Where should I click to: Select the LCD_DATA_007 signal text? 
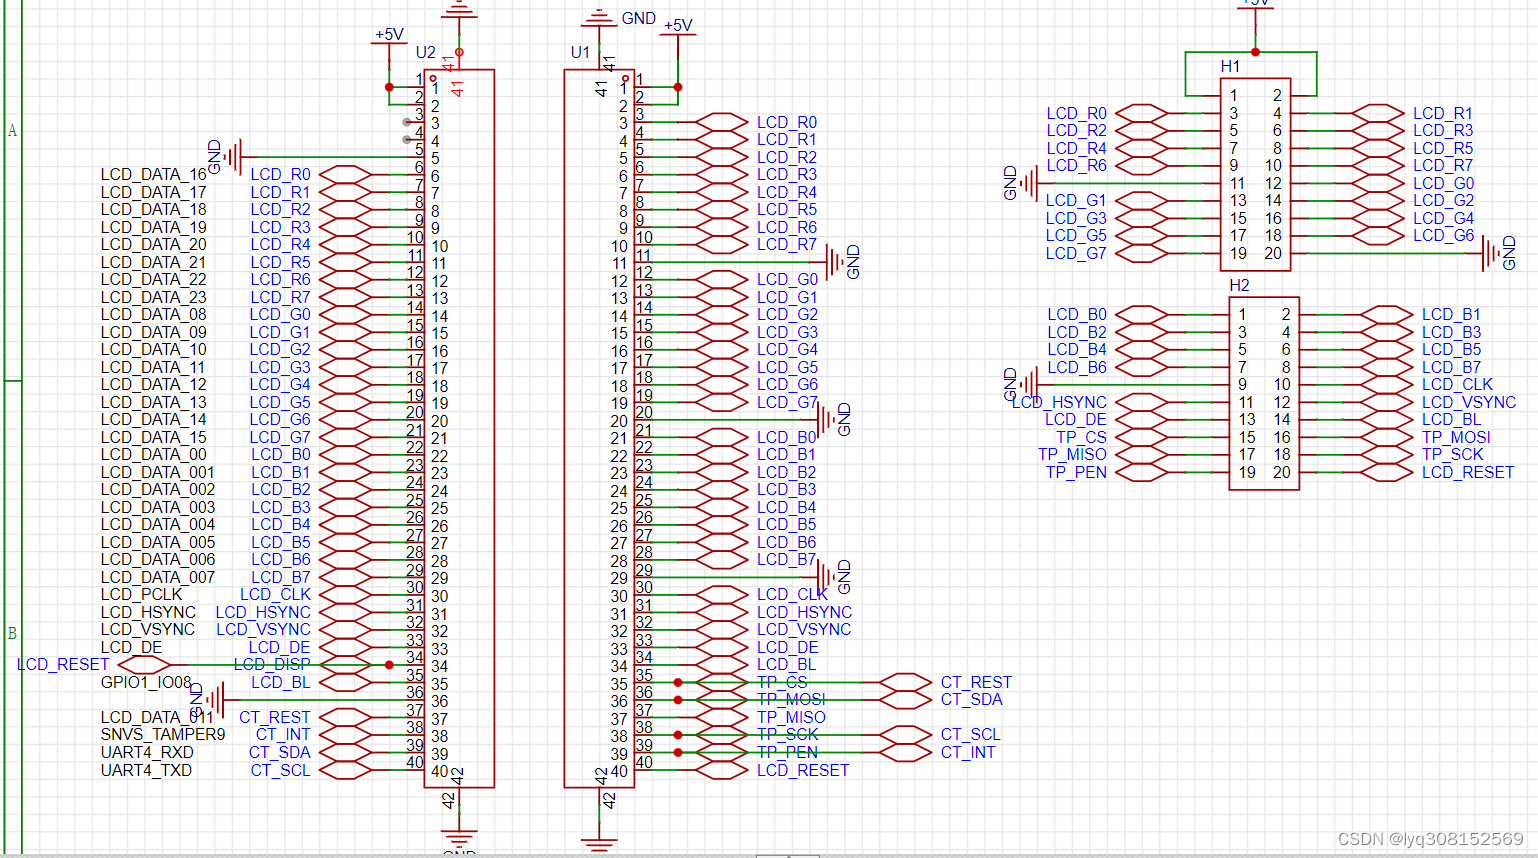point(158,577)
